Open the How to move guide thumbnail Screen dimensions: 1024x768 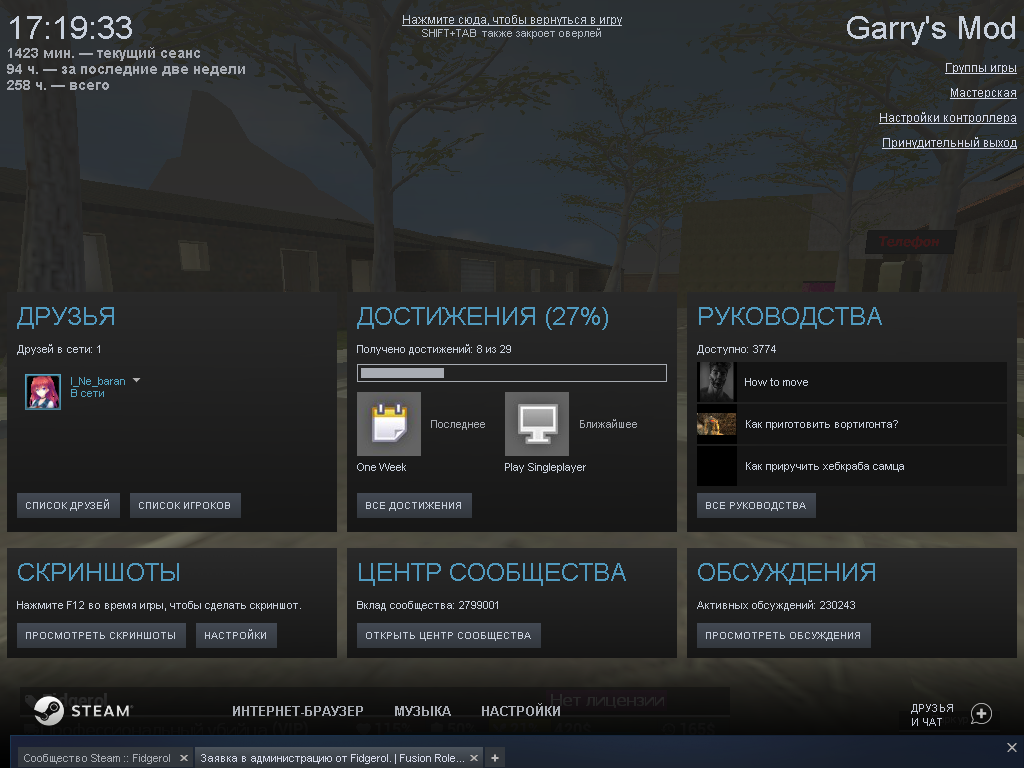click(716, 382)
